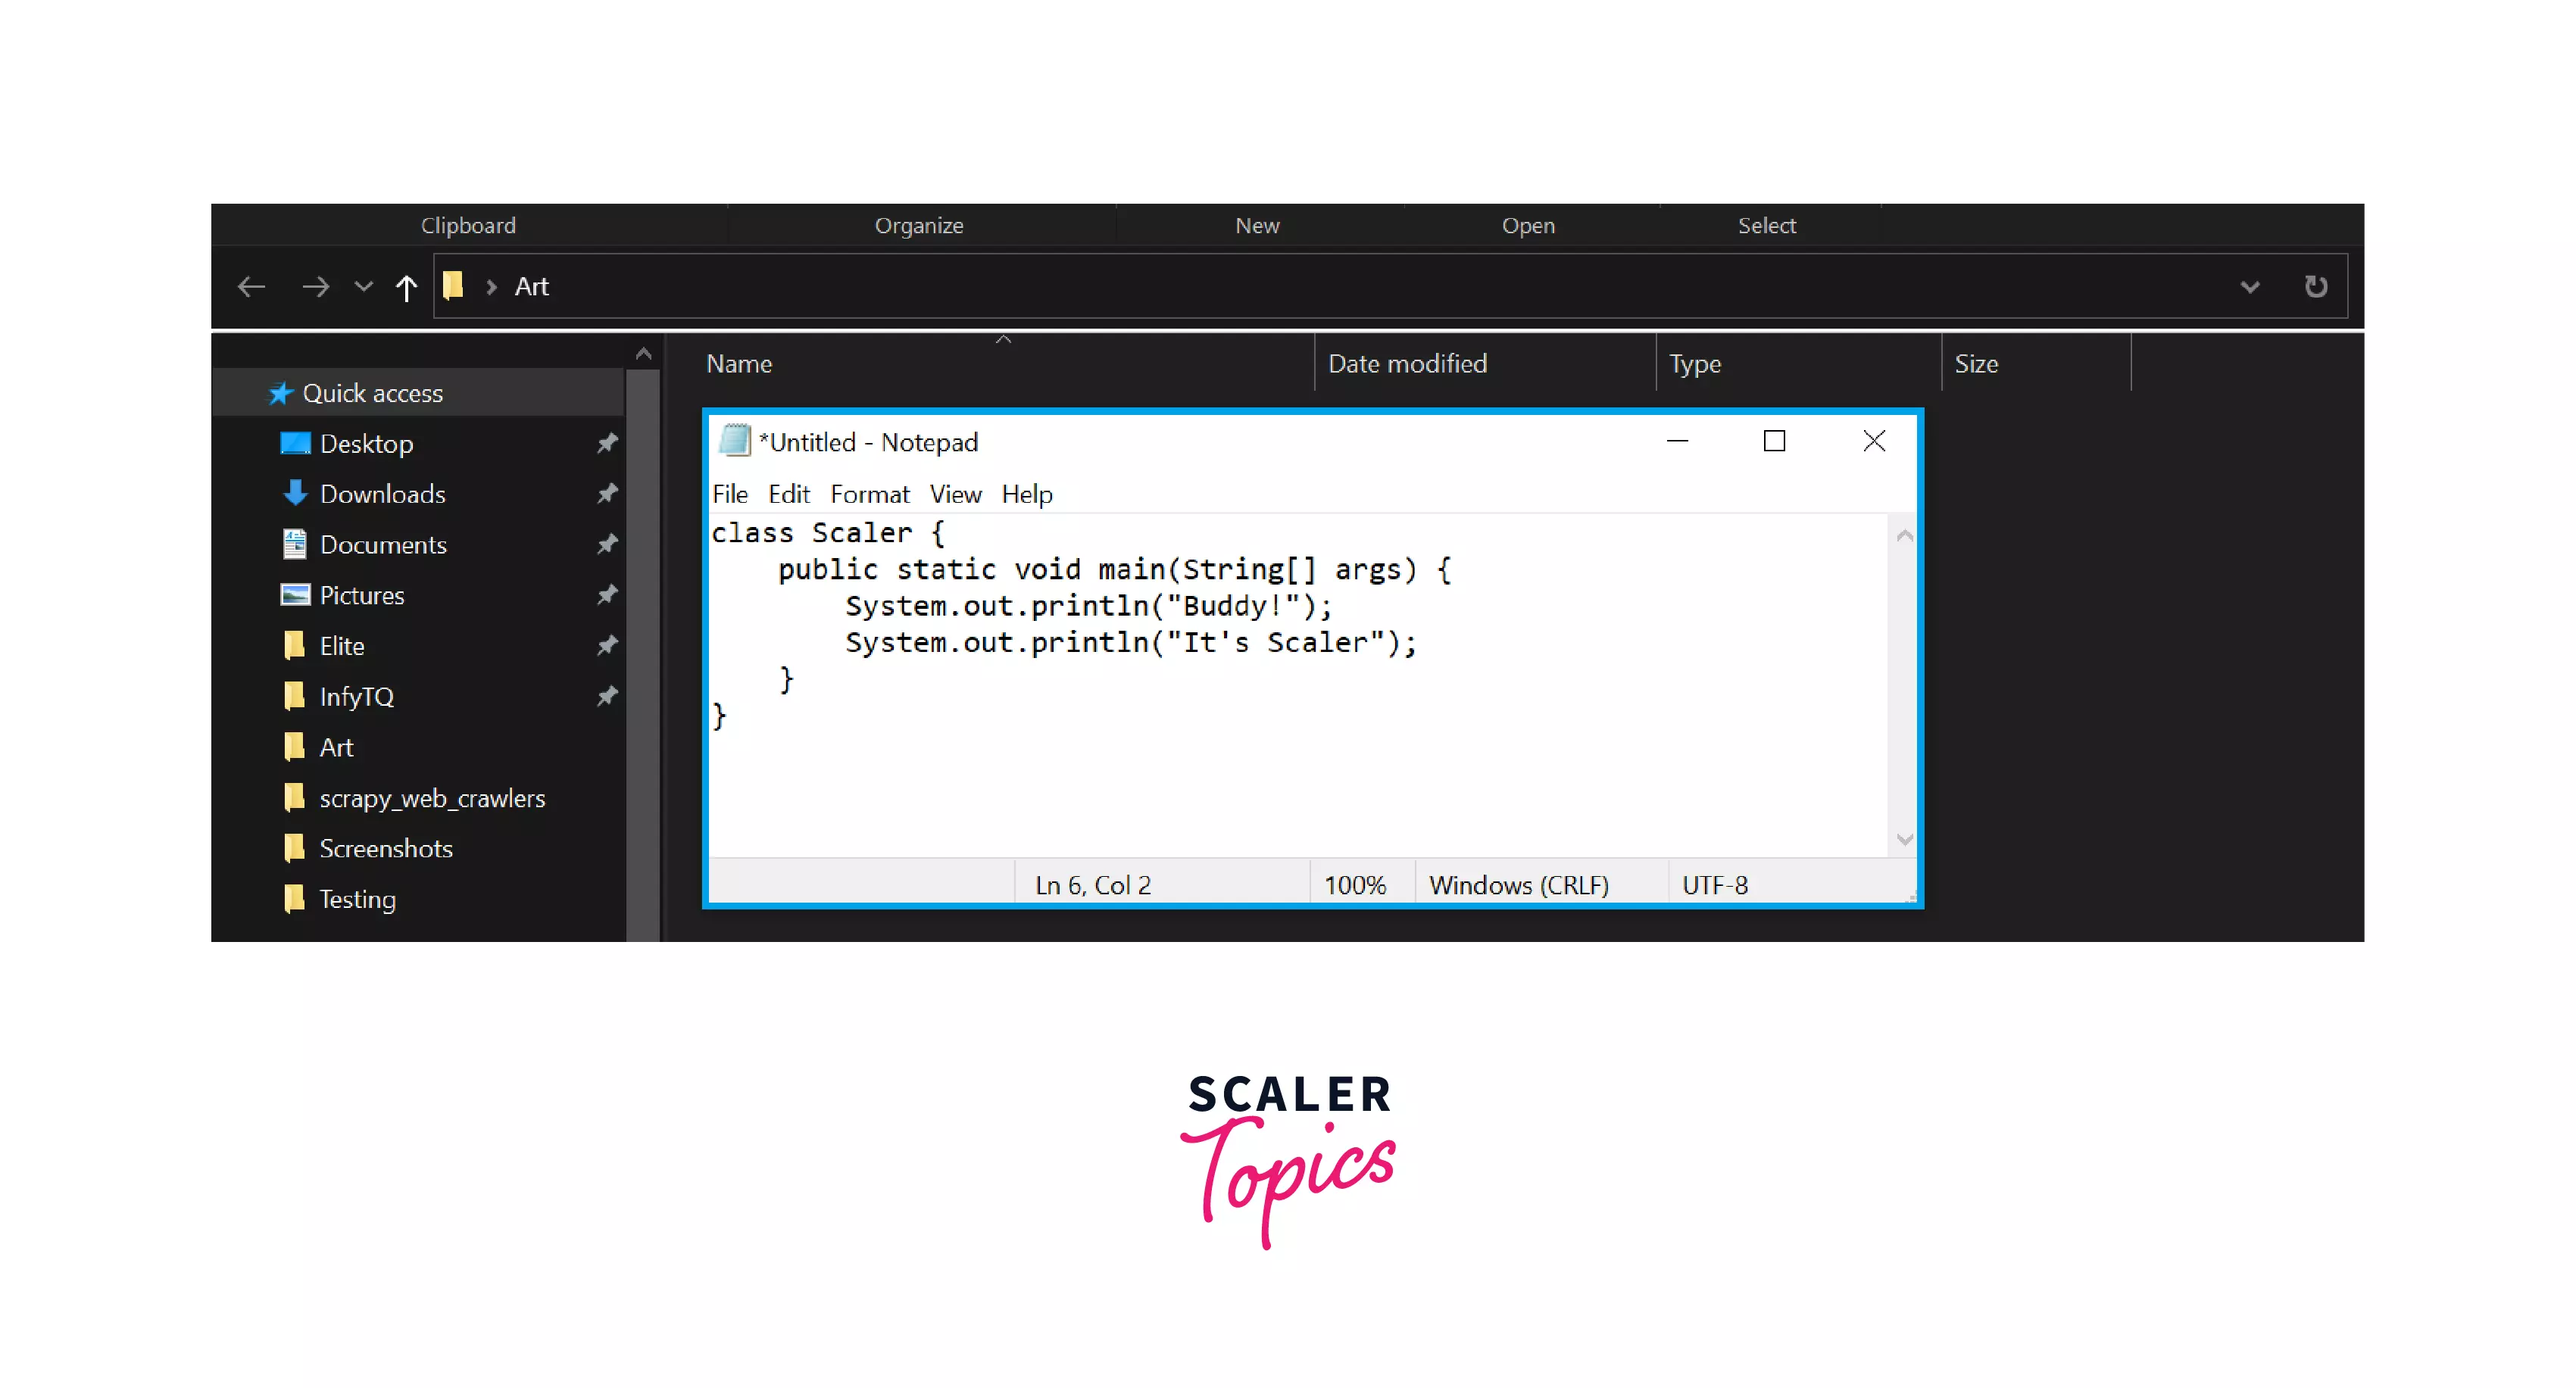Click the up directory arrow button

click(405, 285)
